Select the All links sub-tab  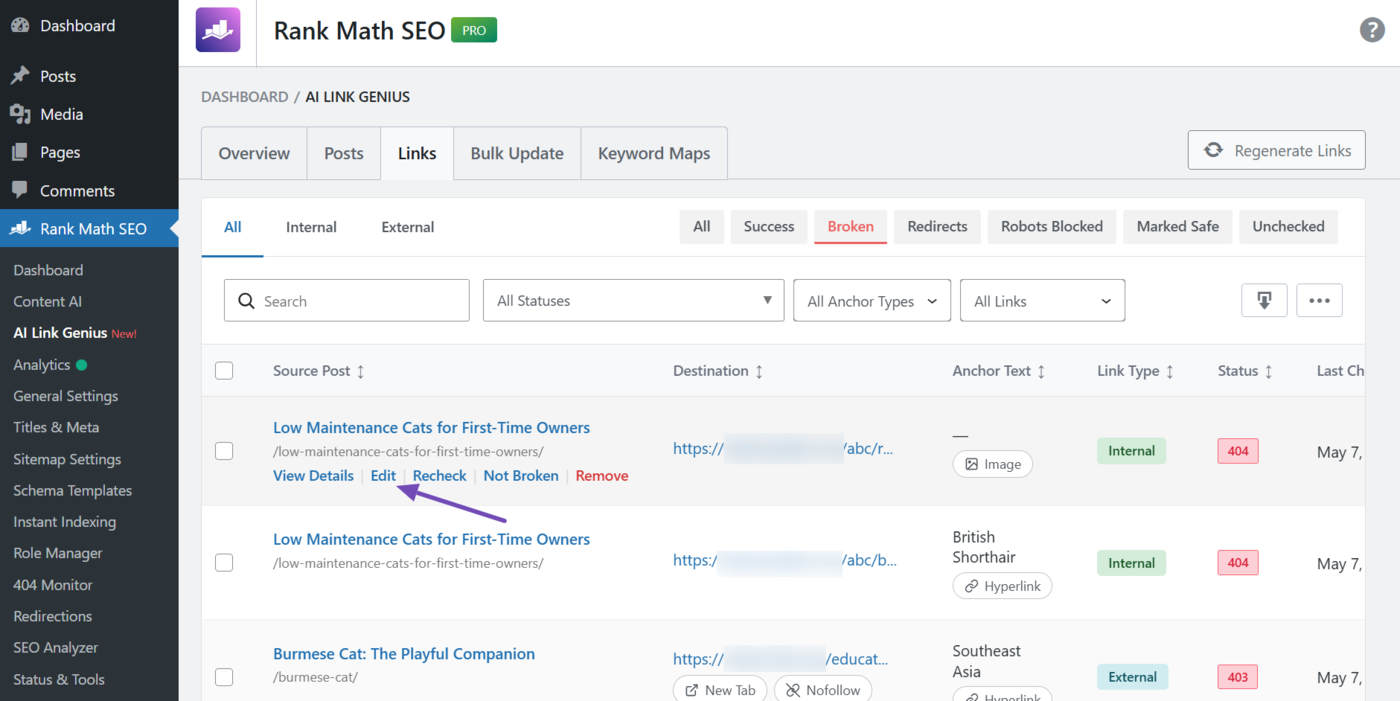[x=233, y=227]
